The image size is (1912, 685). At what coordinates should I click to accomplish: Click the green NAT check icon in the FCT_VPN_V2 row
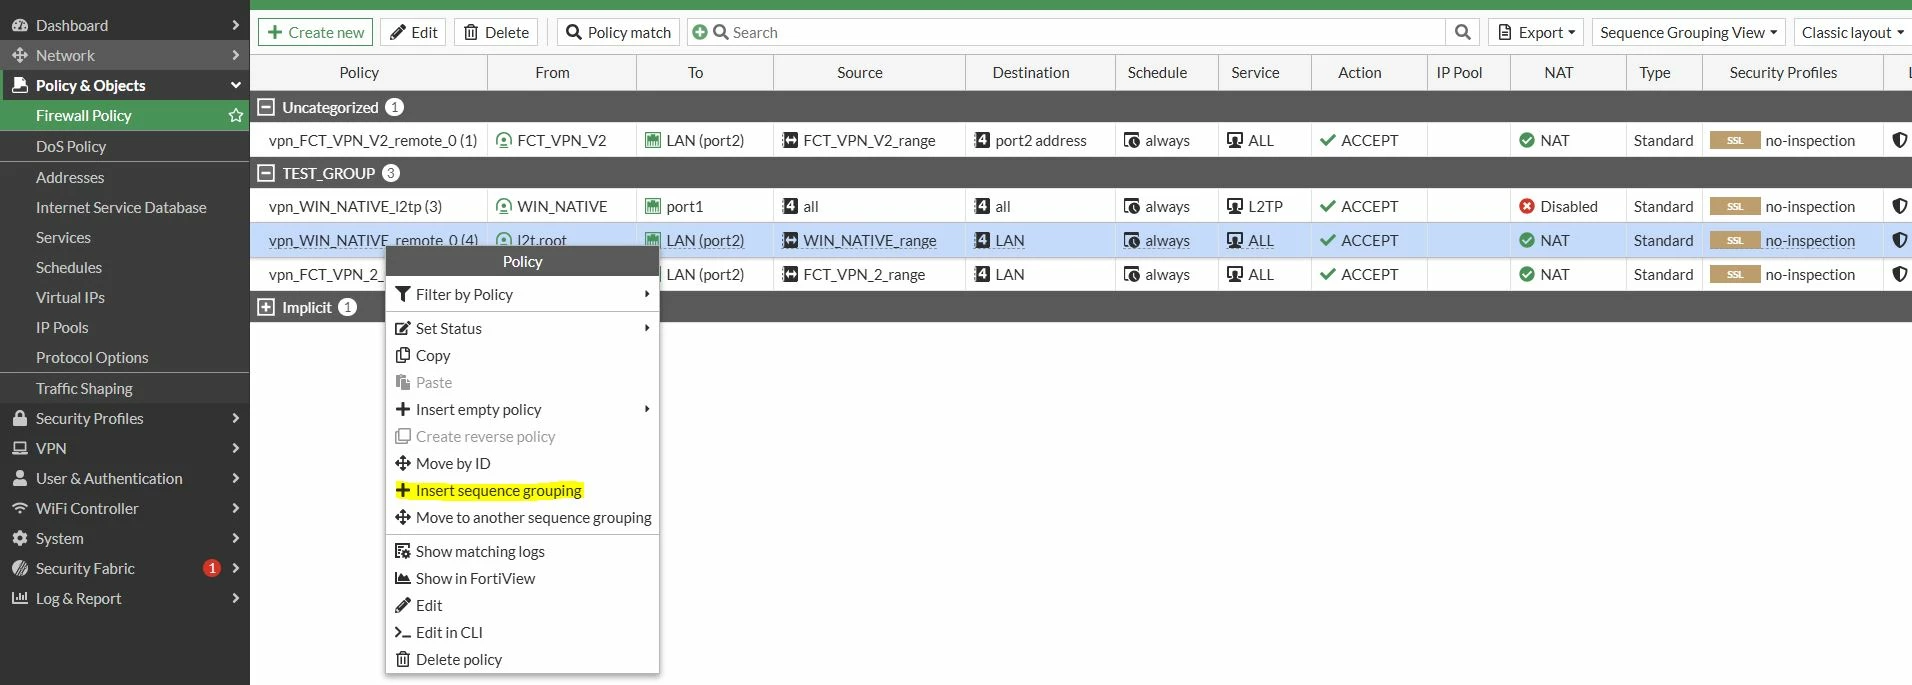1527,140
